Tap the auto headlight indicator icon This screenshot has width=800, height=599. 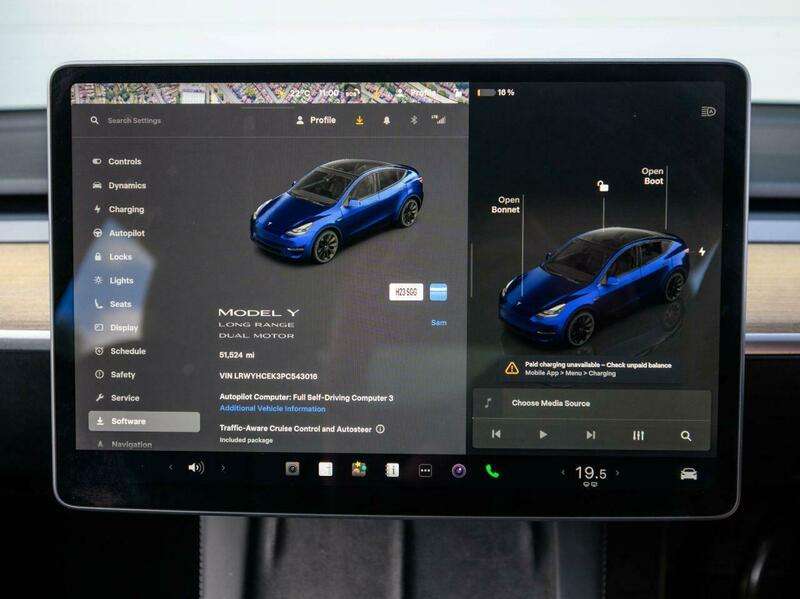tap(708, 111)
